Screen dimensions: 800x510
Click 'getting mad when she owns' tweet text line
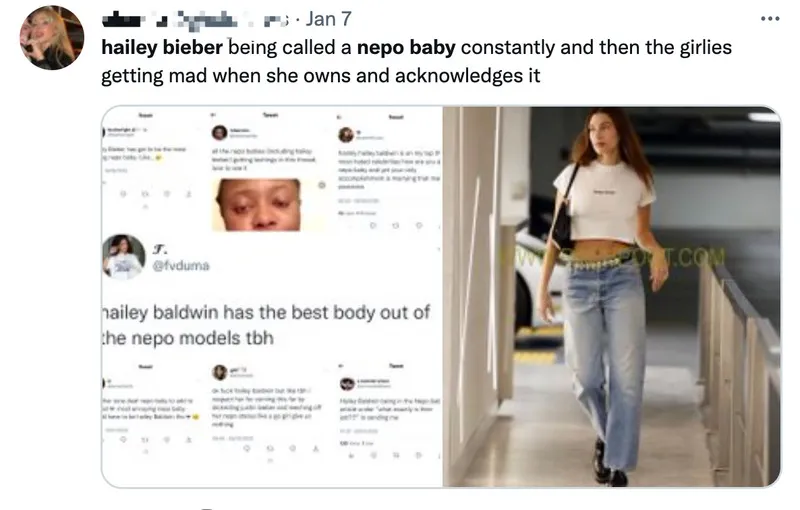[320, 76]
